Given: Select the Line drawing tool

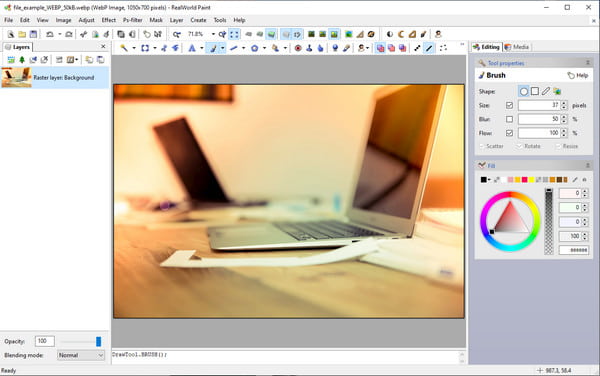Looking at the screenshot, I should [234, 48].
